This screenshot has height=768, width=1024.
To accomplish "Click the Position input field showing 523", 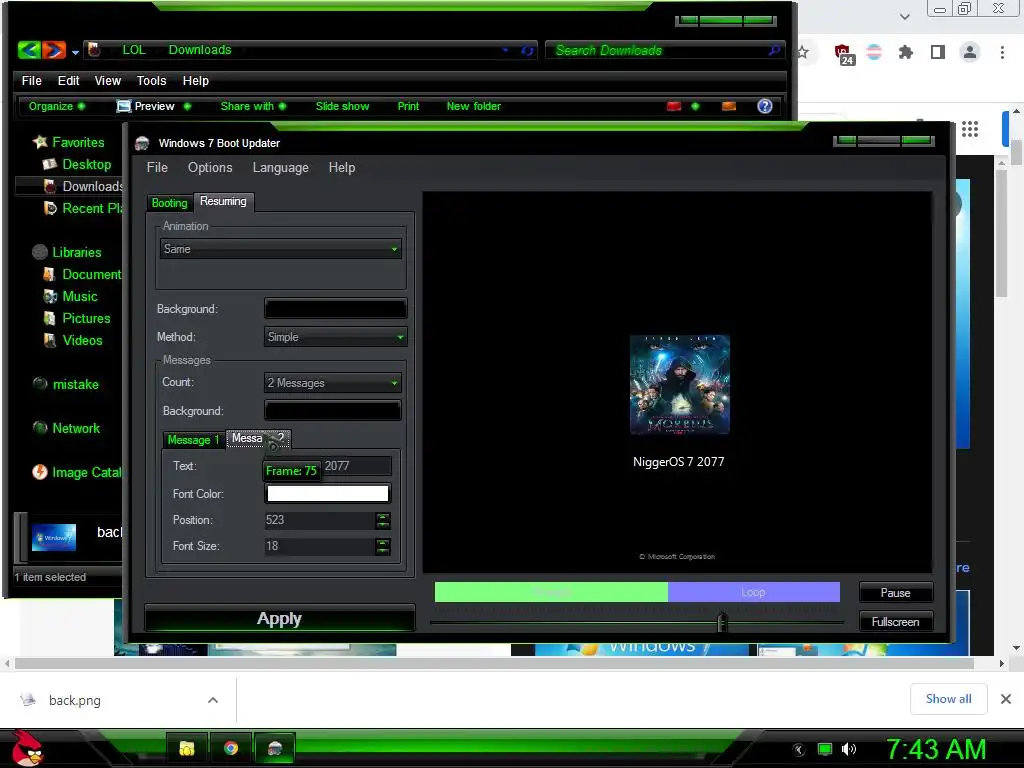I will click(319, 520).
